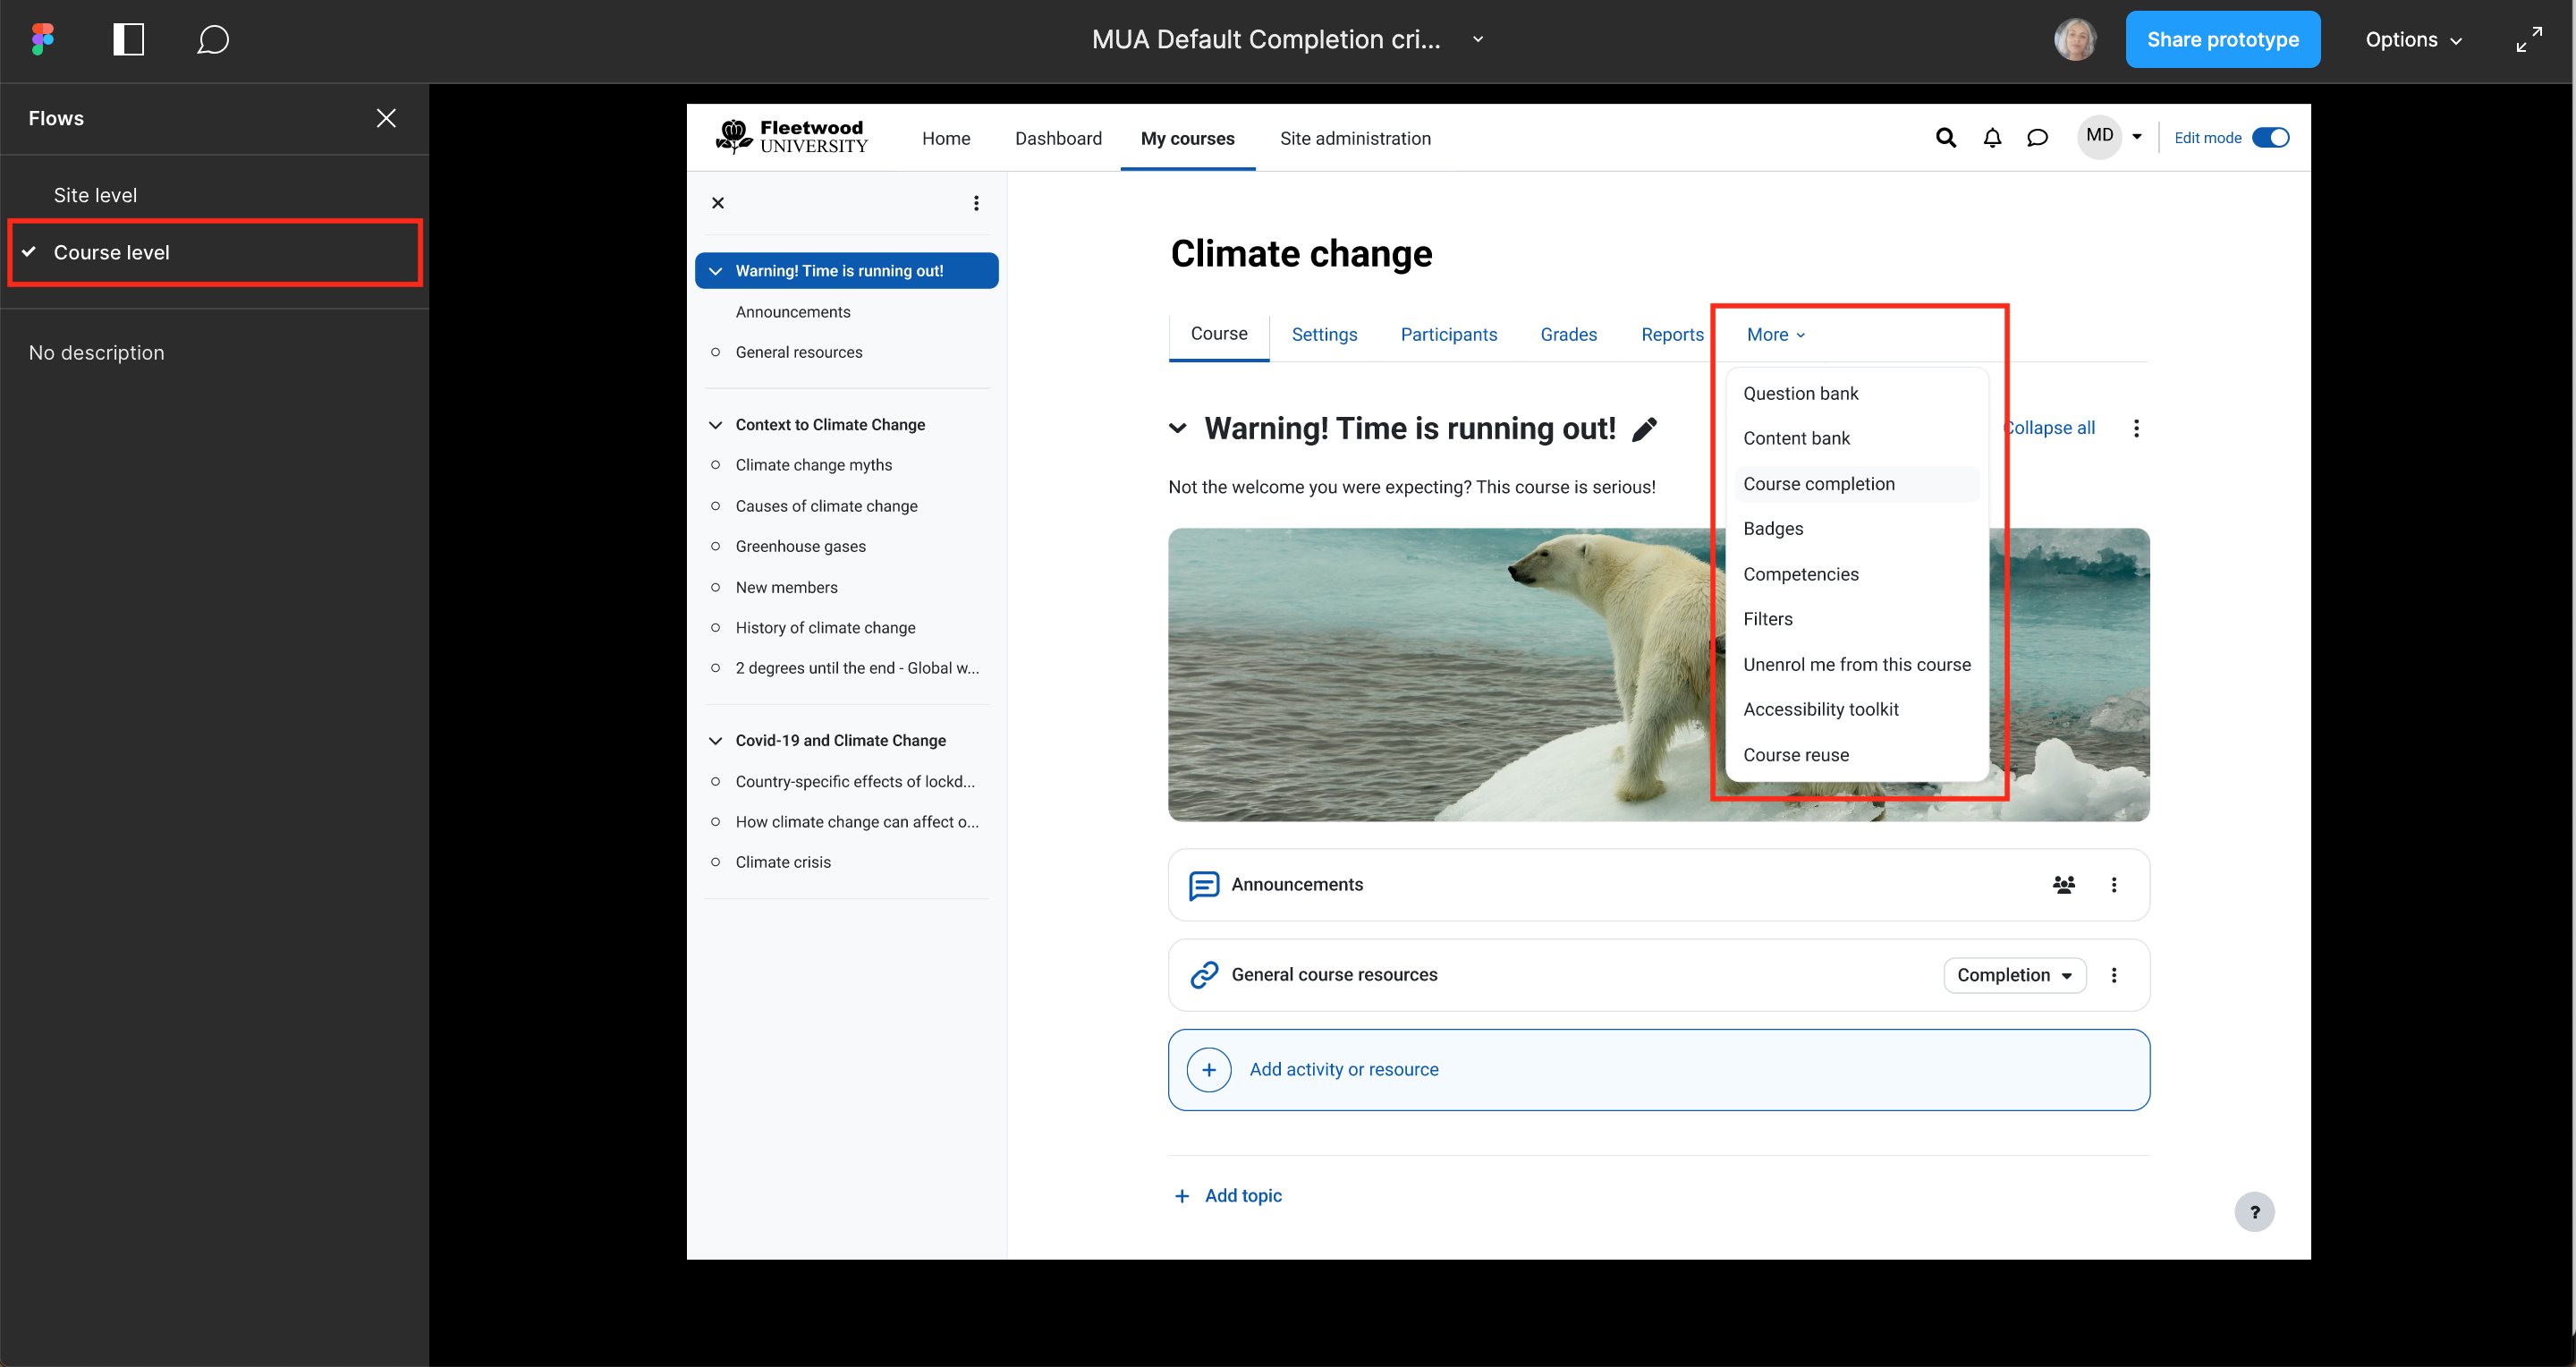
Task: Click the Share prototype button
Action: pyautogui.click(x=2222, y=40)
